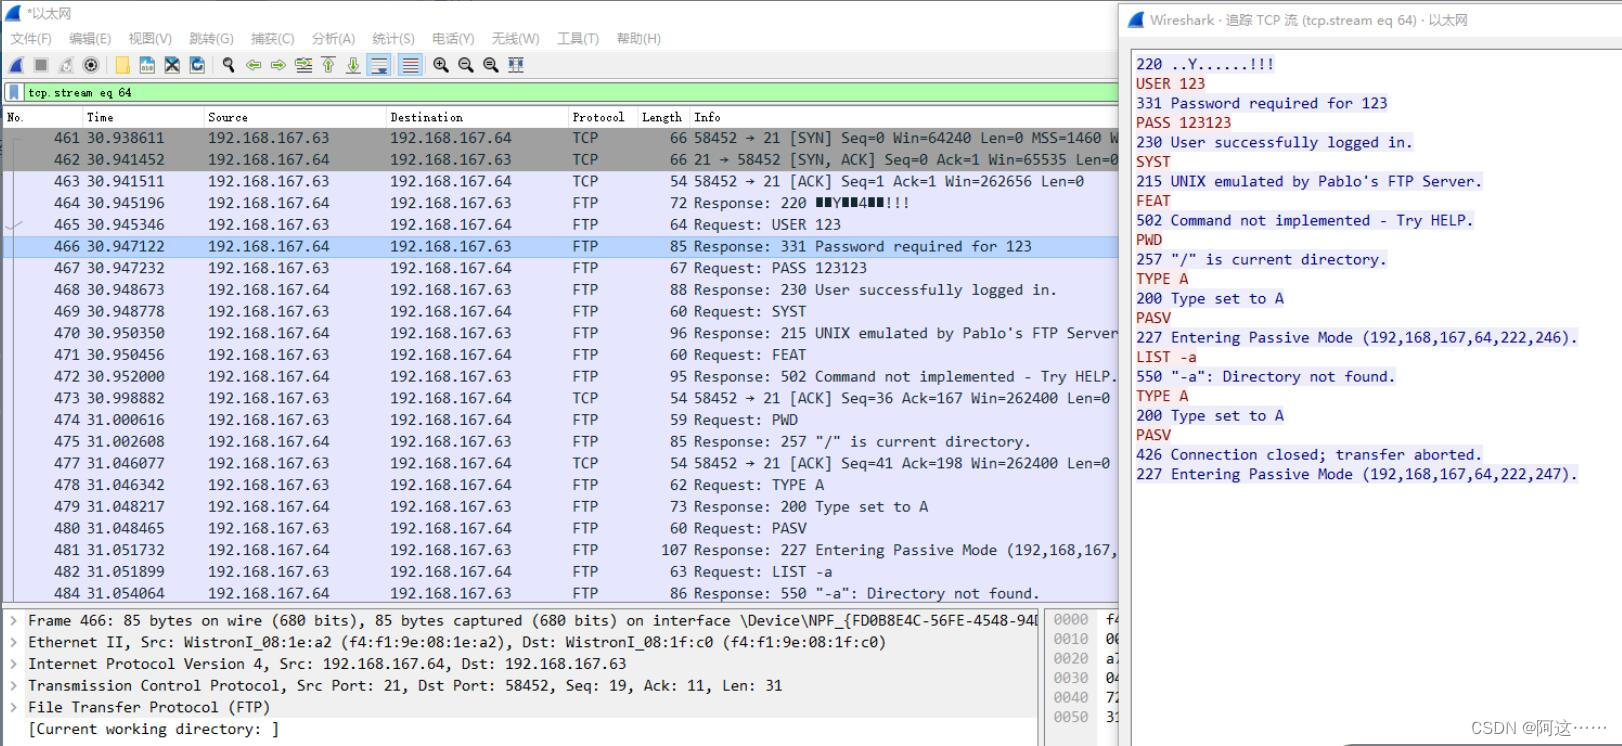Select packet 462 SYN, ACK row

coord(560,160)
